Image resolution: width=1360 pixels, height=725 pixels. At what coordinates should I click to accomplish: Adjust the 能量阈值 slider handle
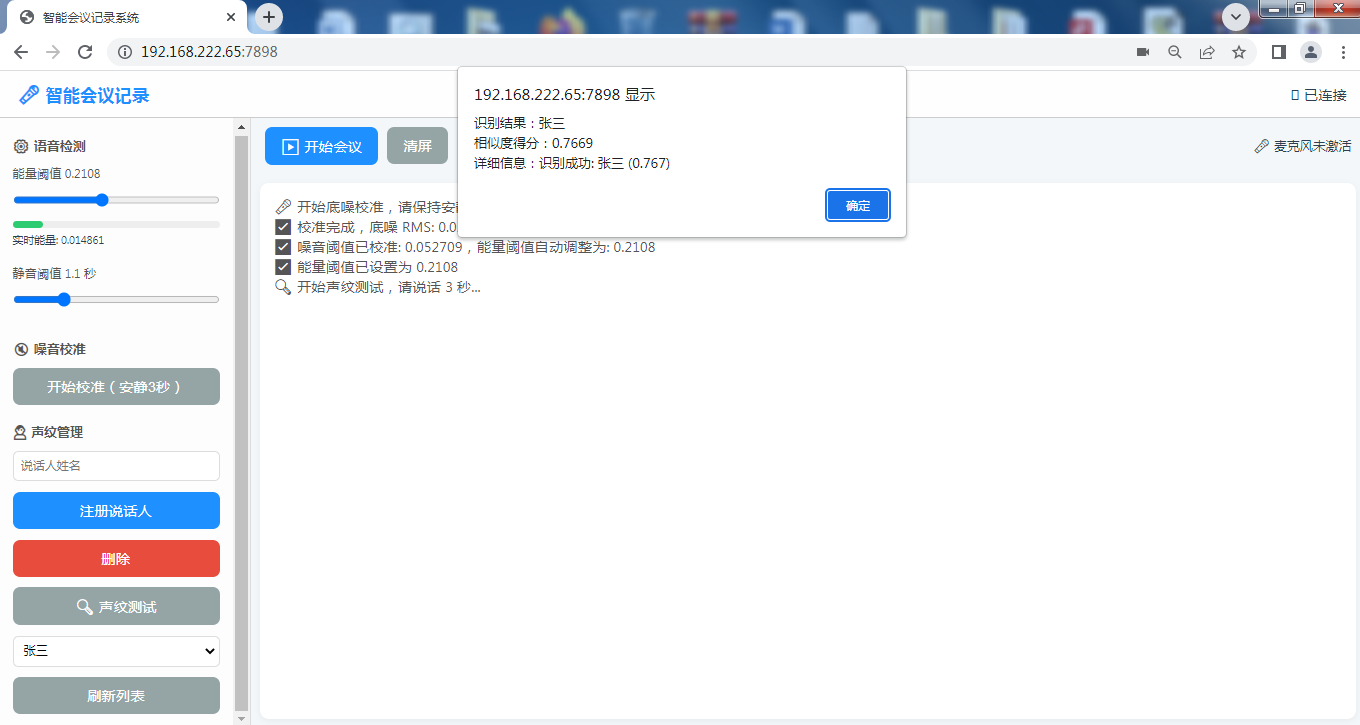[102, 200]
